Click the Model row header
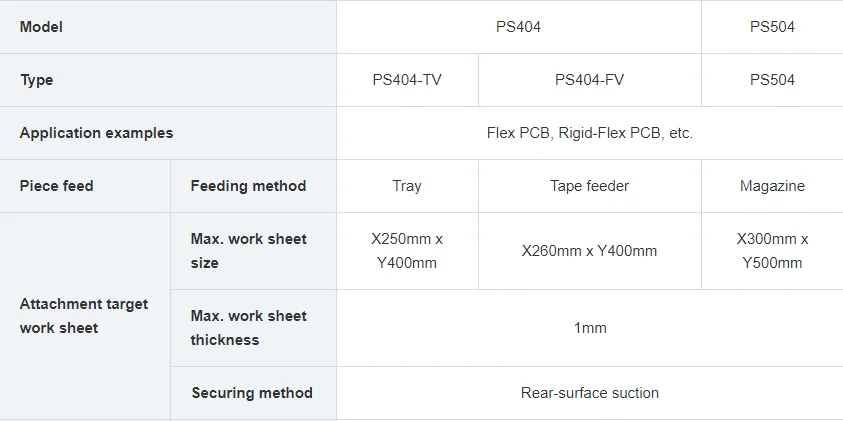 [168, 27]
